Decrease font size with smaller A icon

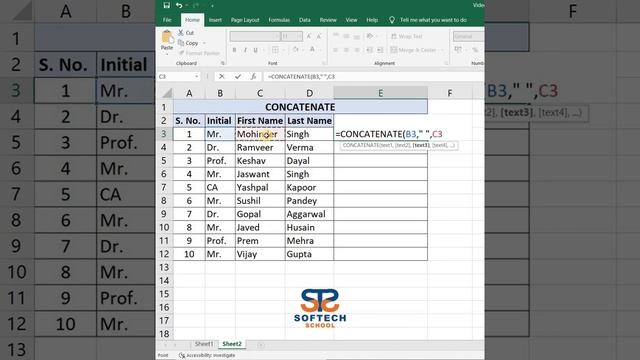[x=319, y=36]
